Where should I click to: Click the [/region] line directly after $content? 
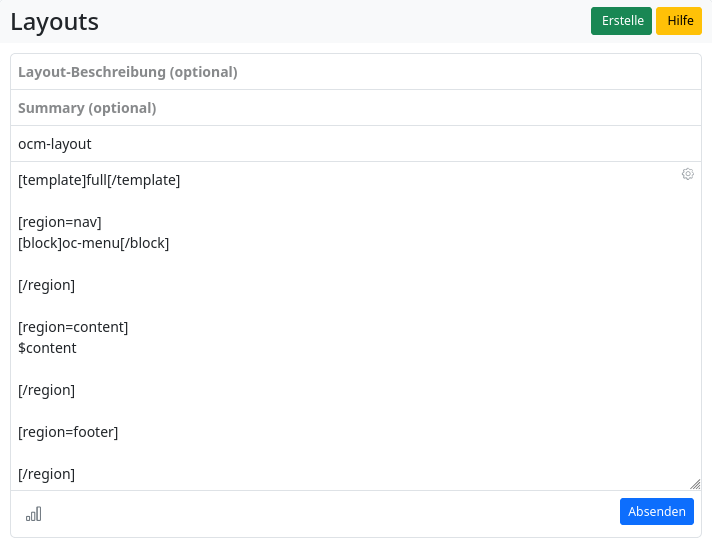(x=46, y=390)
